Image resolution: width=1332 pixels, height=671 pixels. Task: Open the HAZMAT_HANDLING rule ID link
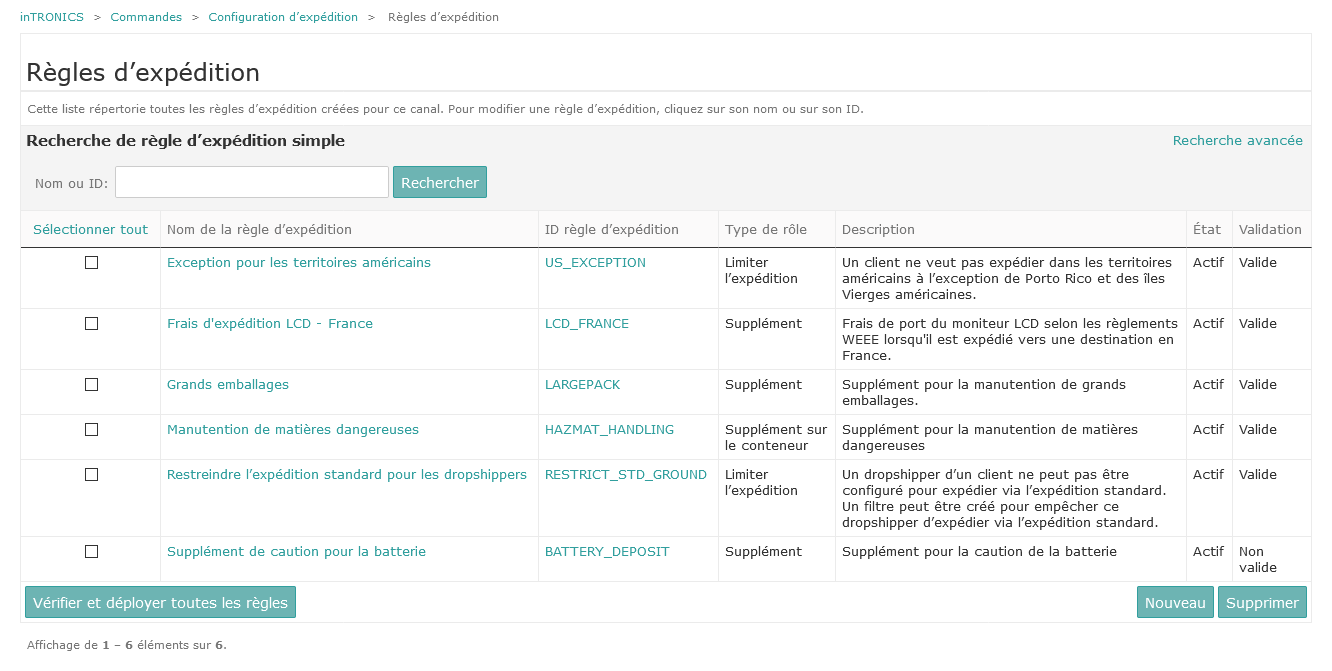click(x=609, y=430)
